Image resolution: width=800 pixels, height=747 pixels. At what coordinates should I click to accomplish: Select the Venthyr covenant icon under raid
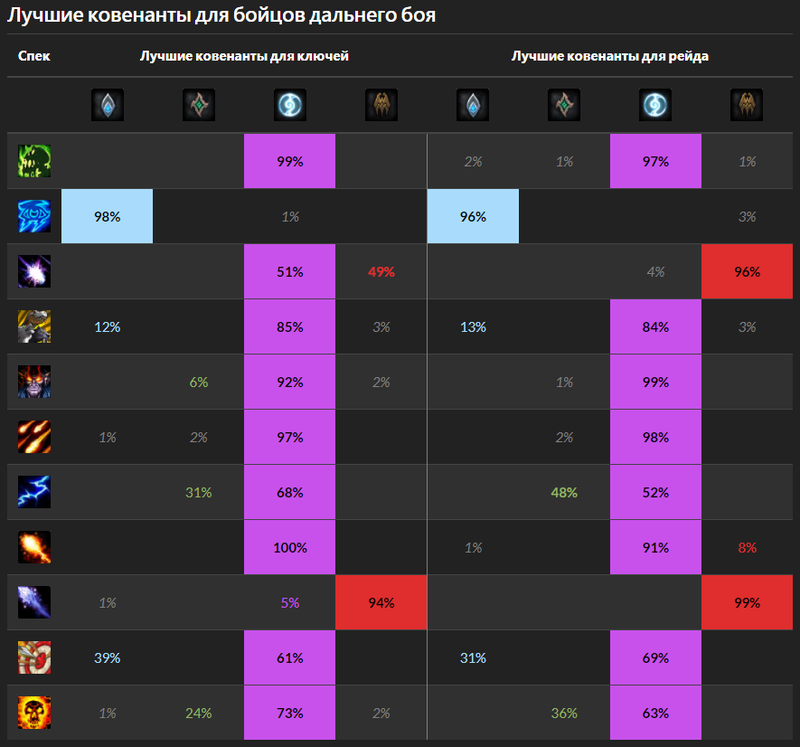[746, 104]
